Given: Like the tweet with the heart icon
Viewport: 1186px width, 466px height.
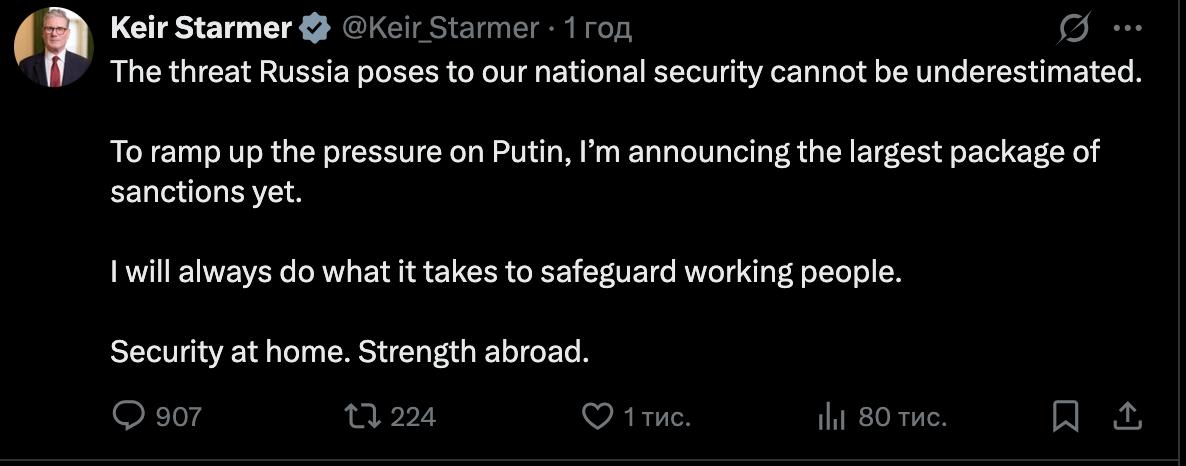Looking at the screenshot, I should point(597,416).
